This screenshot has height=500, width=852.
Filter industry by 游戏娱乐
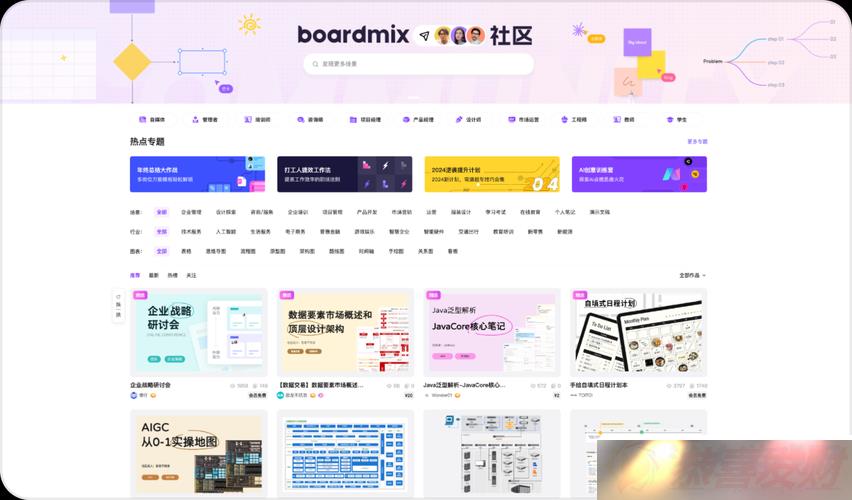pos(365,232)
